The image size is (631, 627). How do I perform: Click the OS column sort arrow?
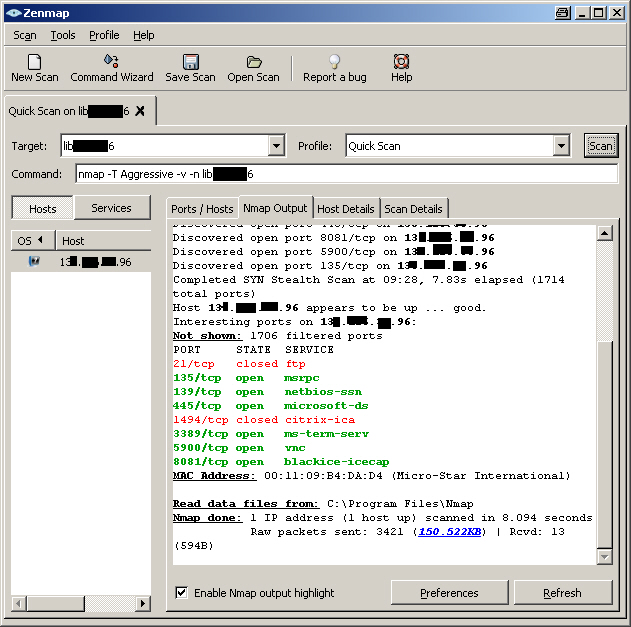pos(40,240)
